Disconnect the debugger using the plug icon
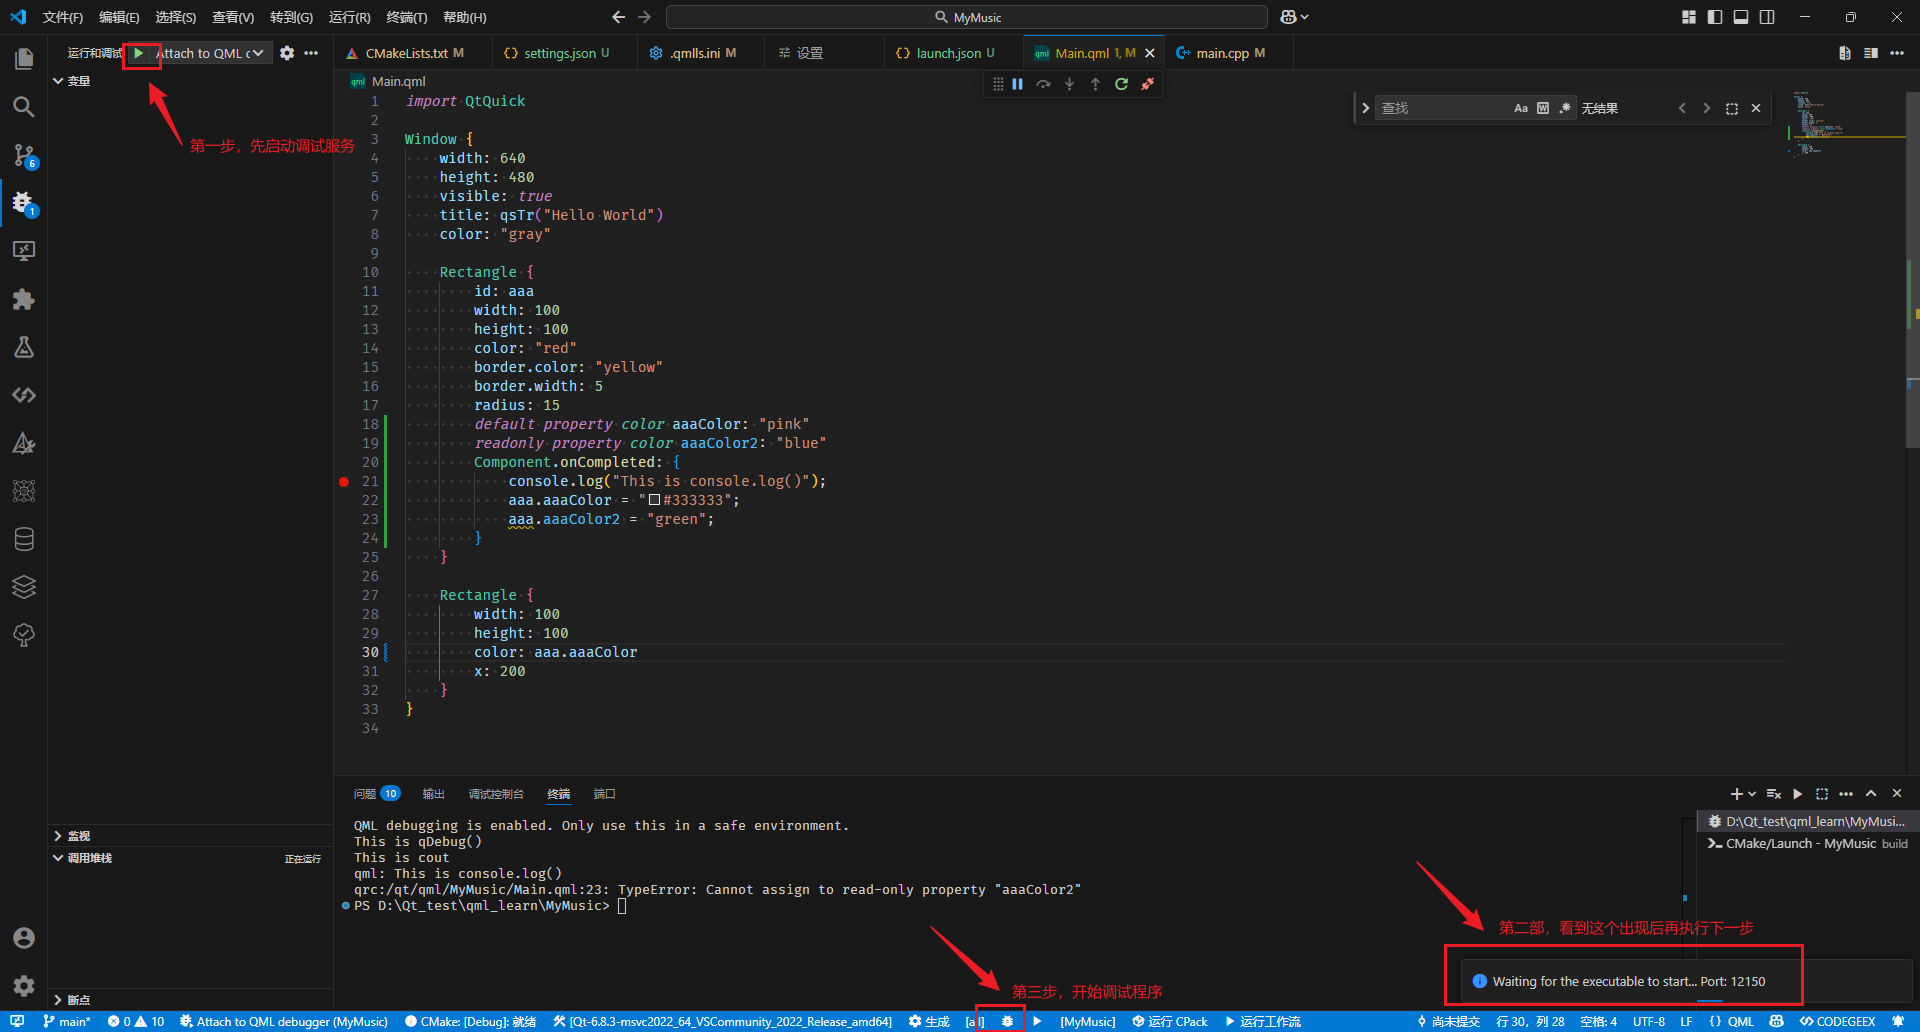The image size is (1920, 1032). tap(1147, 84)
